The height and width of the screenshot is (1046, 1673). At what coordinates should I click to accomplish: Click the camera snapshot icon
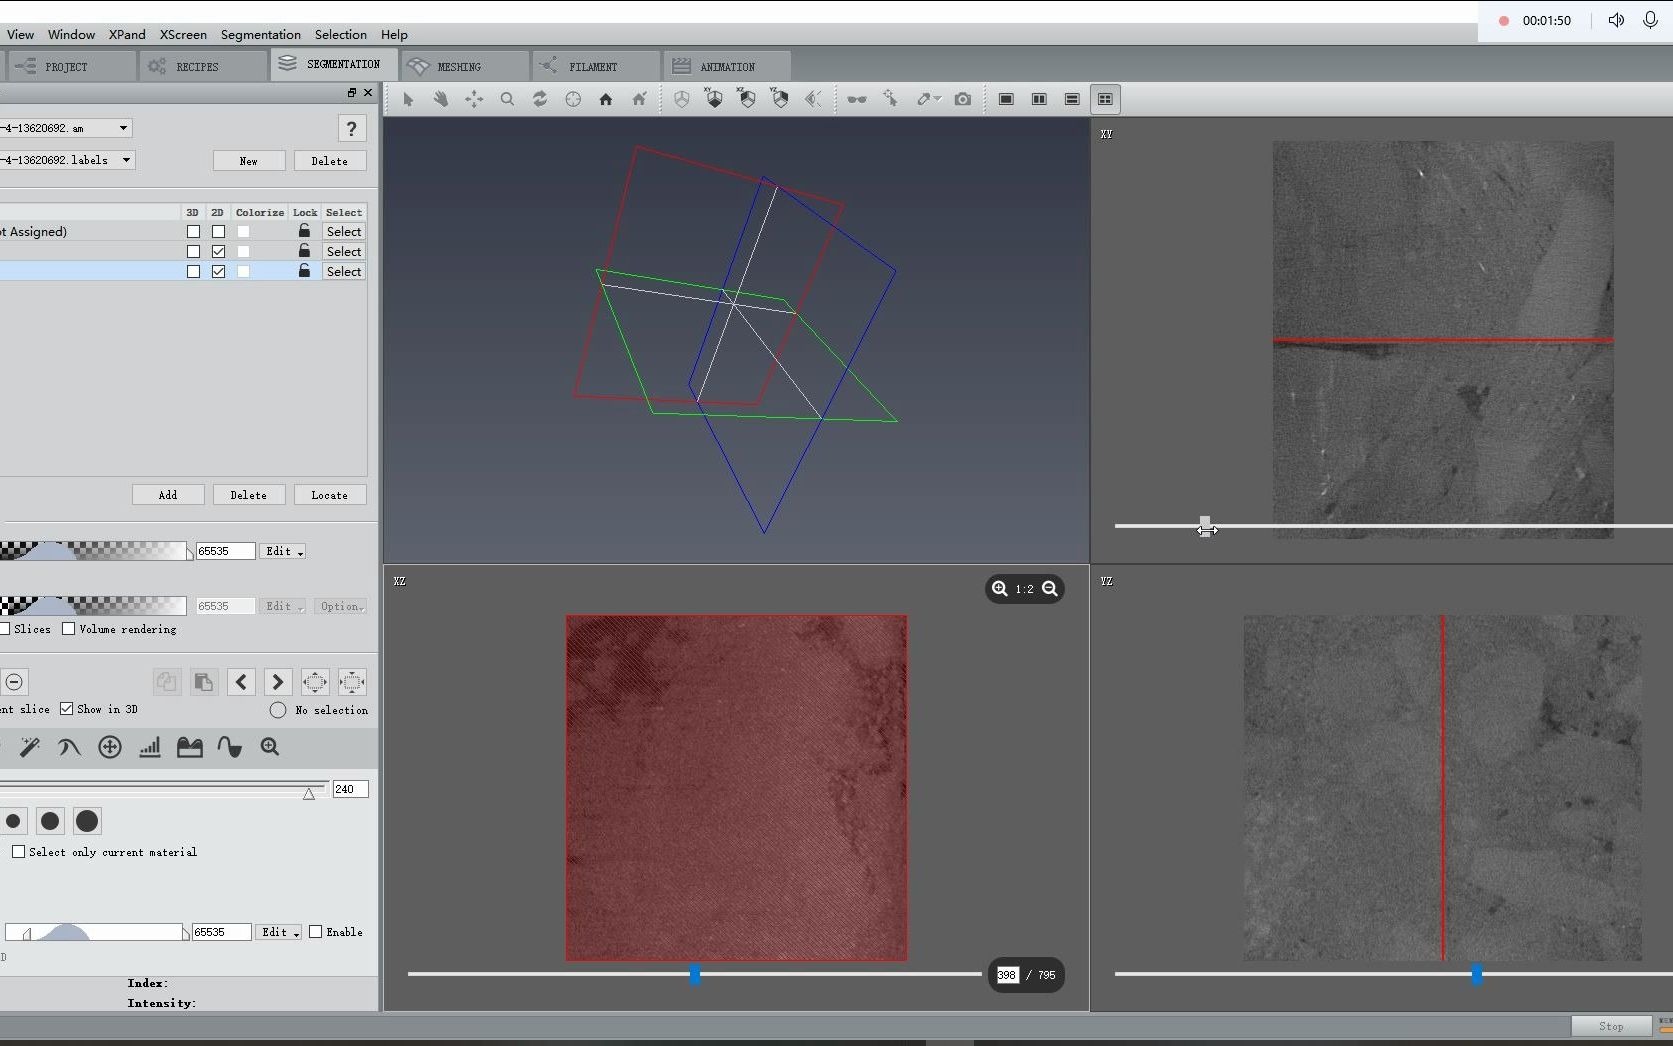pyautogui.click(x=962, y=99)
